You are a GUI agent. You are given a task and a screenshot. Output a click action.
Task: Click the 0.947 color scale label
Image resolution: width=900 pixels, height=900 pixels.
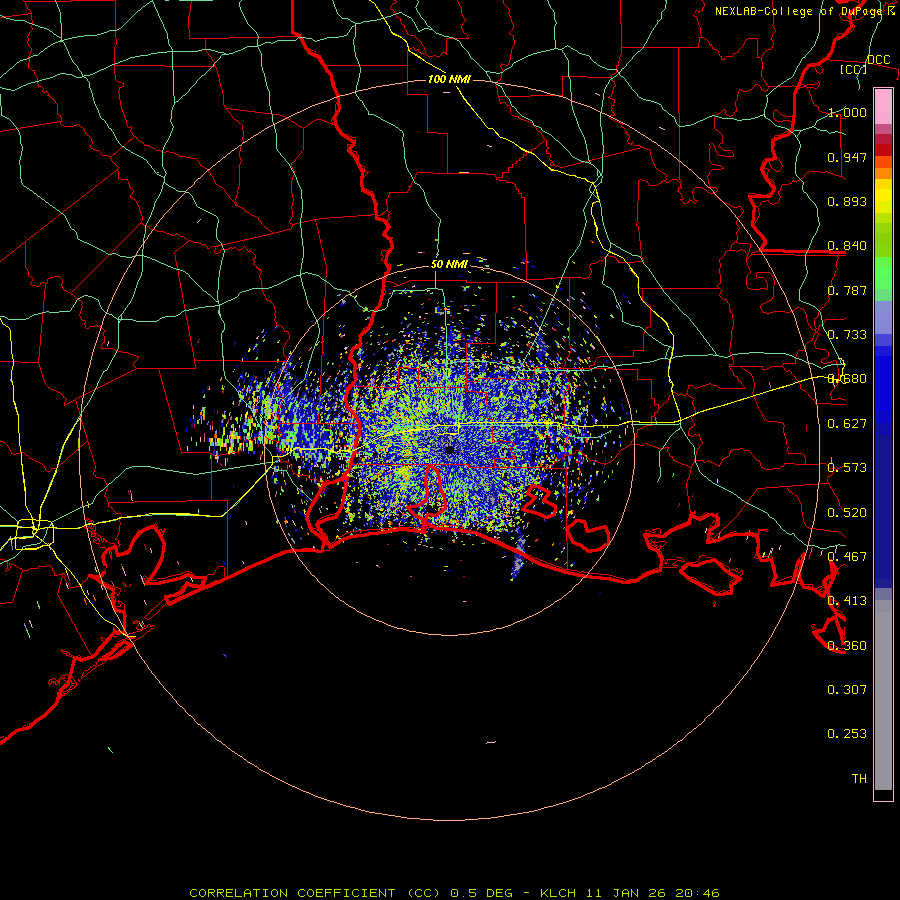coord(847,157)
